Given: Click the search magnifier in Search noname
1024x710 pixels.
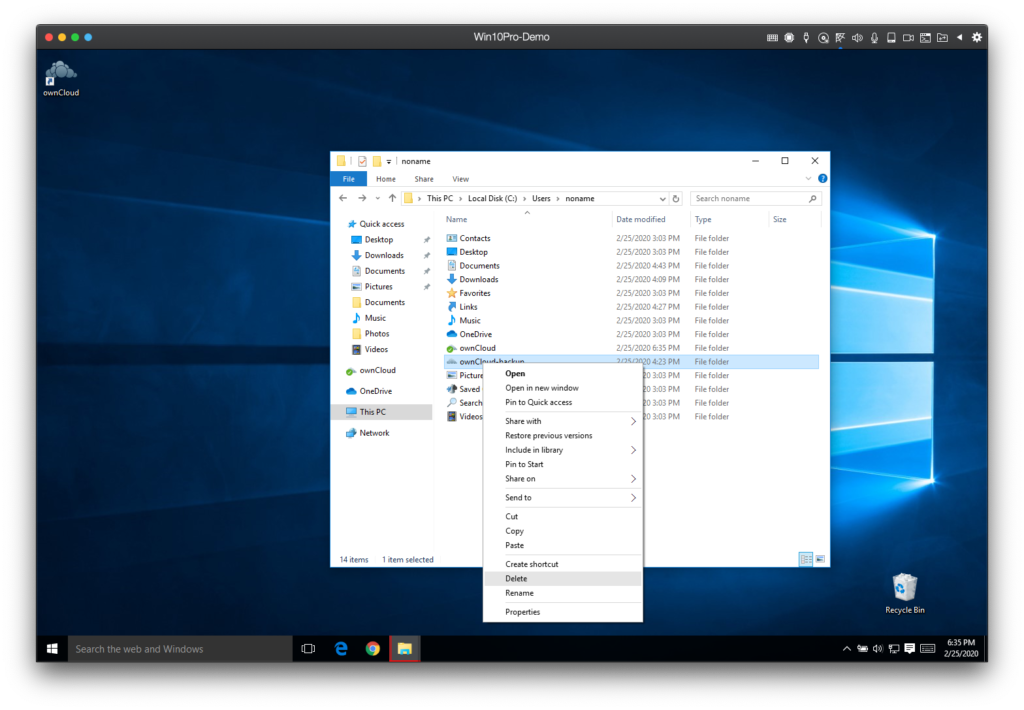Looking at the screenshot, I should (x=812, y=199).
